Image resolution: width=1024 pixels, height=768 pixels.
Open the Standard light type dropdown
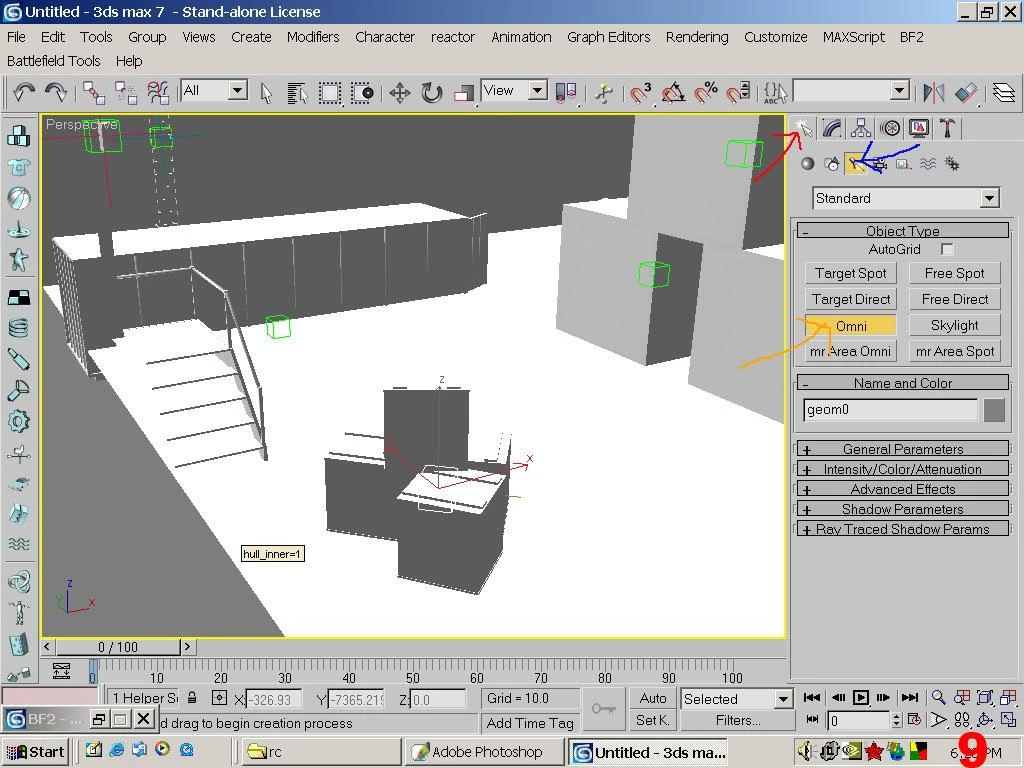click(x=905, y=198)
